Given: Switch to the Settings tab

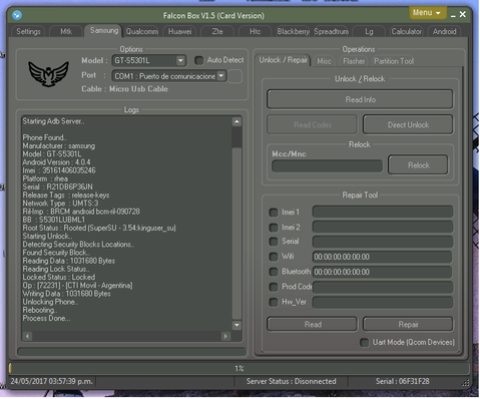Looking at the screenshot, I should point(28,32).
